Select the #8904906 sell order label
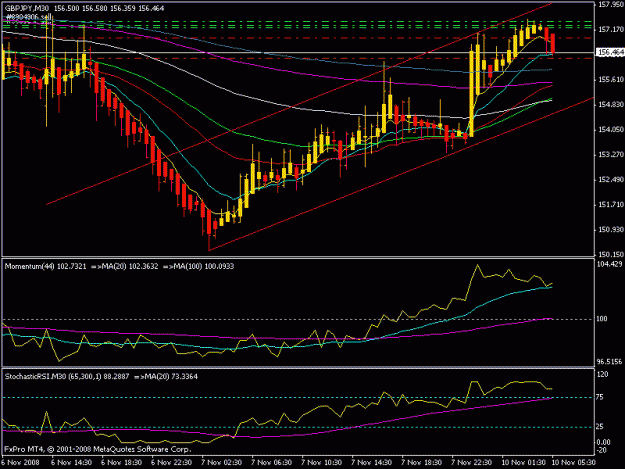 [x=29, y=17]
